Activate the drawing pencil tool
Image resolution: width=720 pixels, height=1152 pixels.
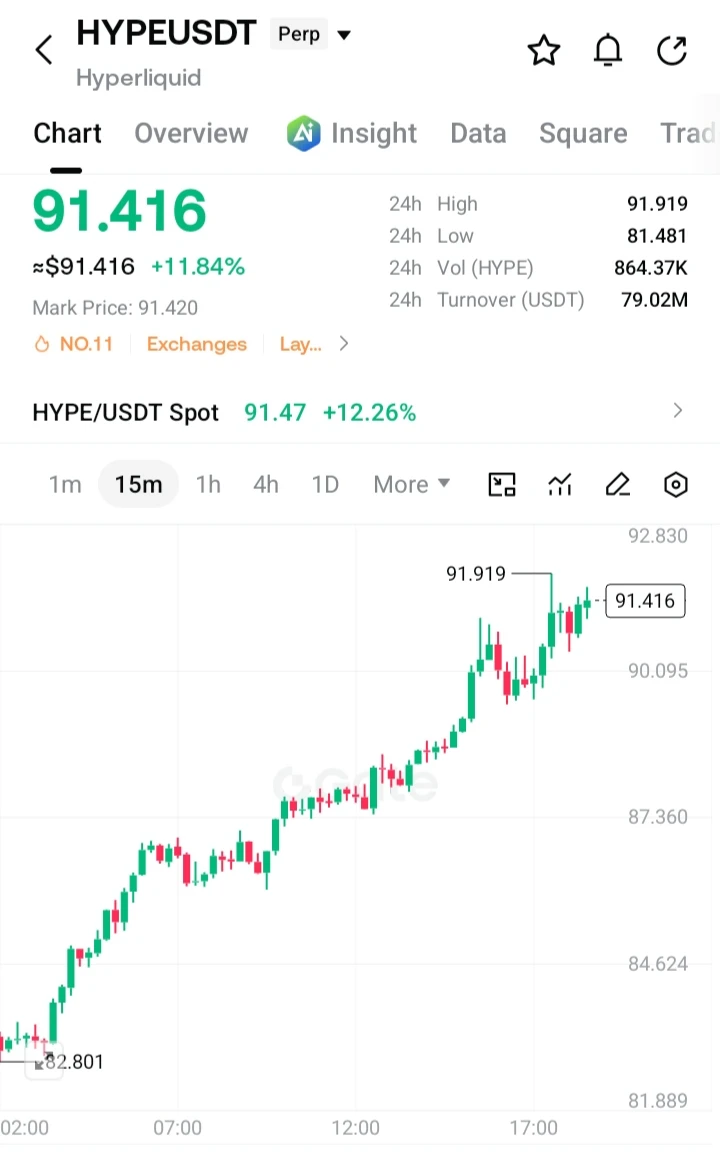coord(617,484)
